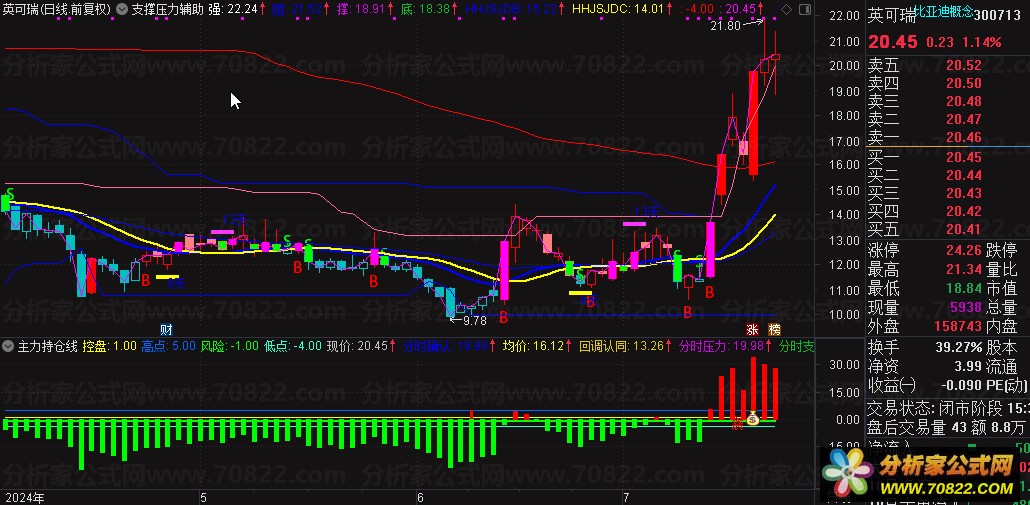The image size is (1030, 505).
Task: Click the 涨 marker icon
Action: [752, 328]
